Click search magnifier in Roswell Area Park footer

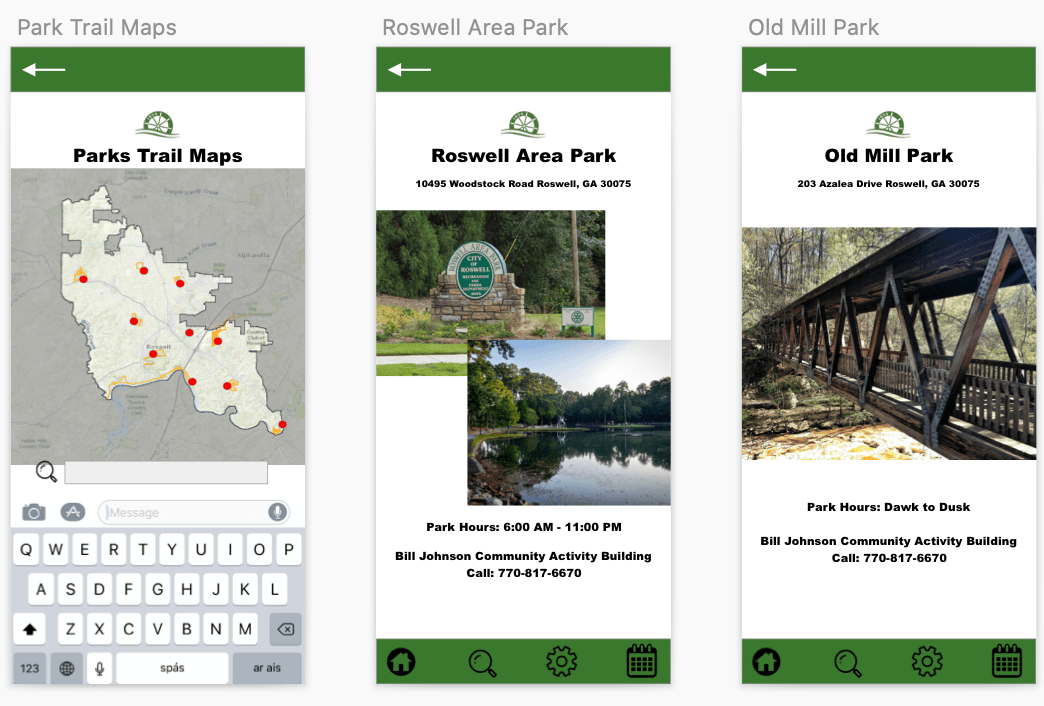482,662
